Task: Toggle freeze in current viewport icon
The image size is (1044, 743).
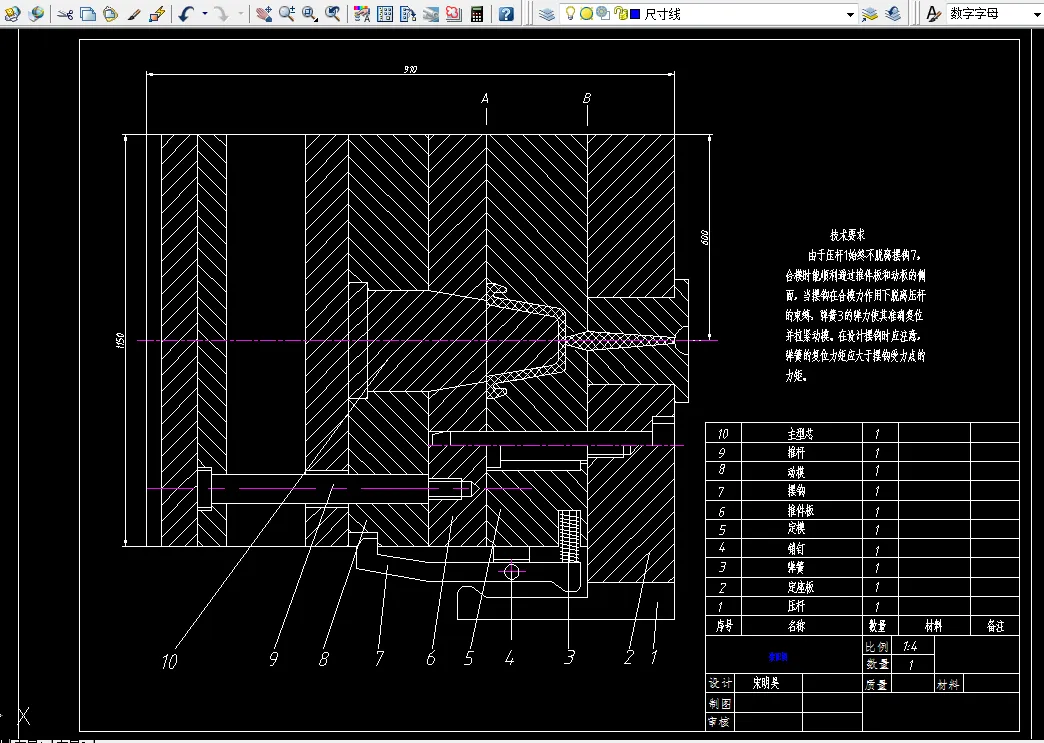Action: tap(603, 13)
